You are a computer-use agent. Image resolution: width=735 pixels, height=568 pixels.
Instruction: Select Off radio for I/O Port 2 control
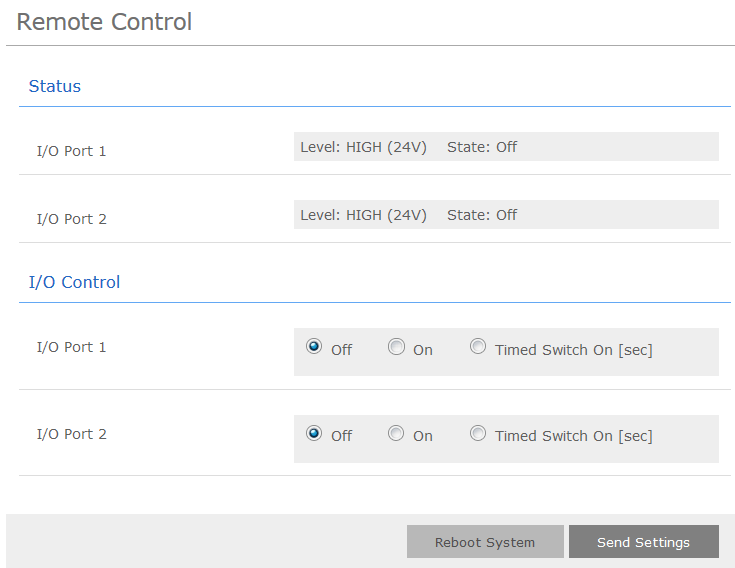point(314,434)
